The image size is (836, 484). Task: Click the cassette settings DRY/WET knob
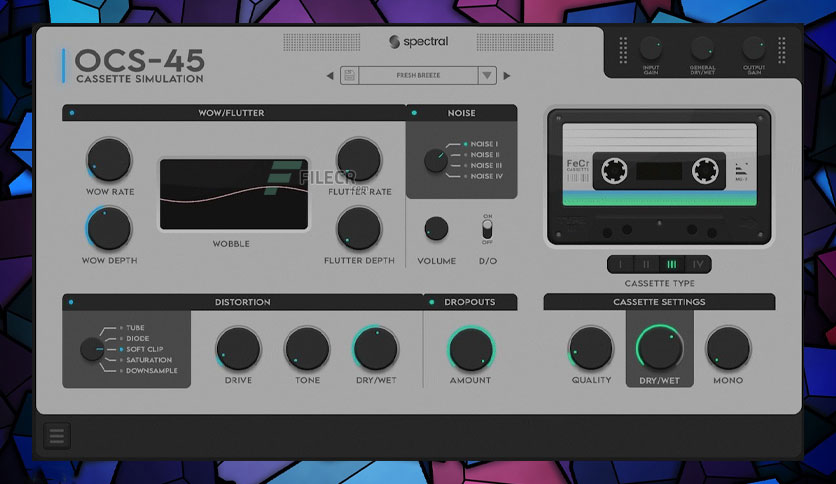tap(660, 349)
